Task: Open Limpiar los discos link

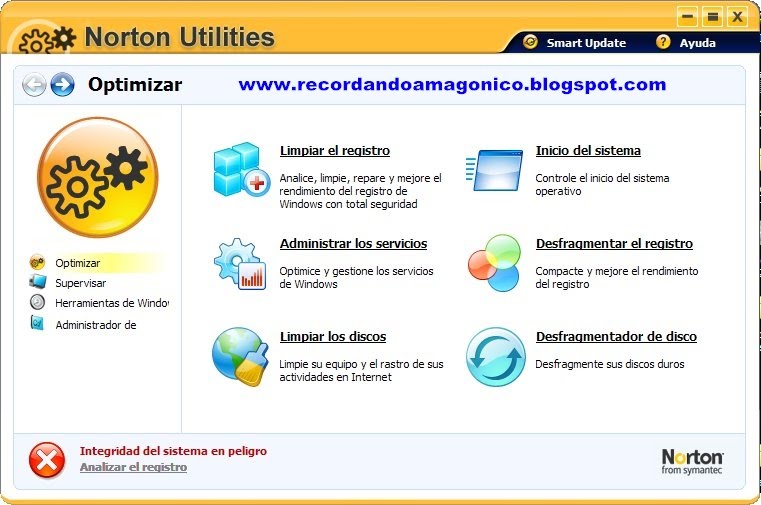Action: click(x=333, y=337)
